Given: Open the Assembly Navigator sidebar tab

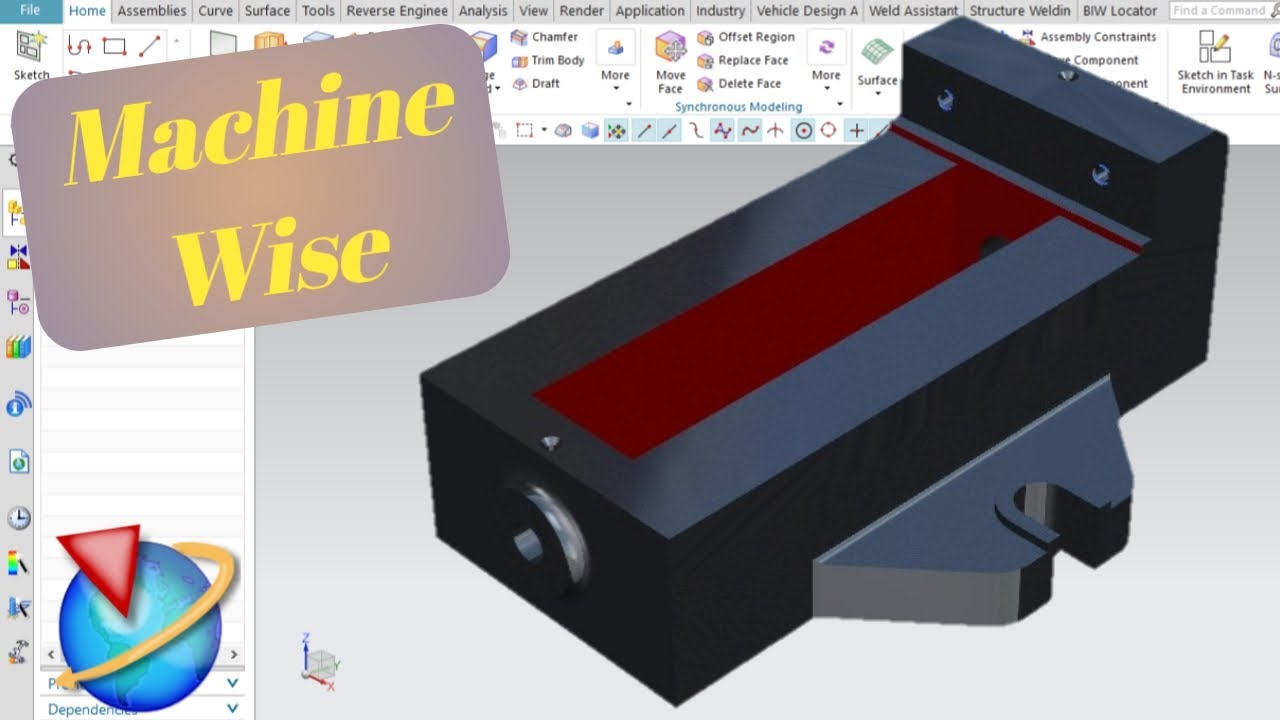Looking at the screenshot, I should point(18,212).
